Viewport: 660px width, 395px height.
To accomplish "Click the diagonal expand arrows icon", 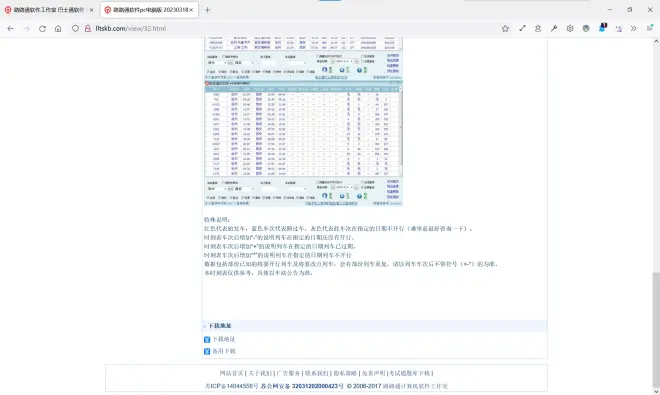I will pyautogui.click(x=522, y=28).
